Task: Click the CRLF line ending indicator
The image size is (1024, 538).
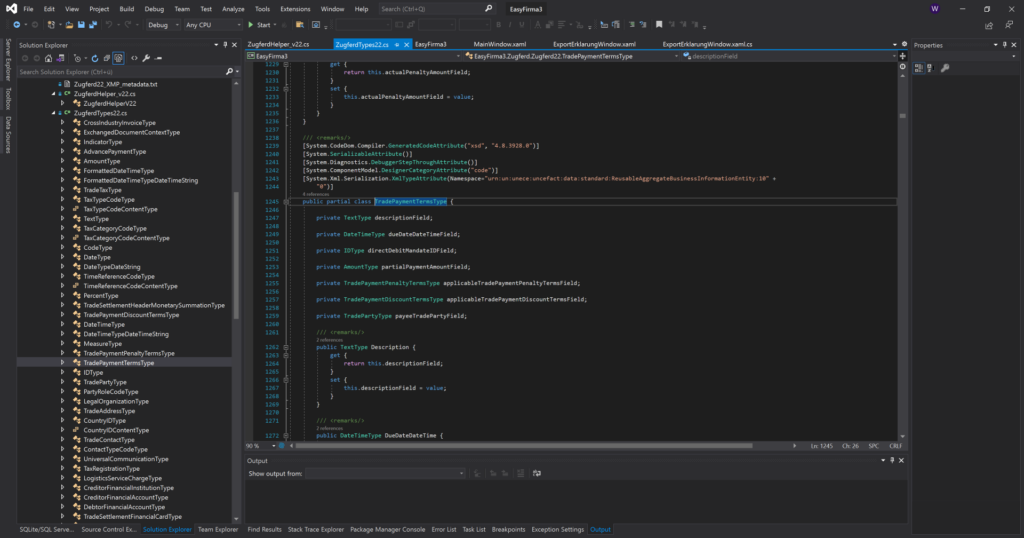Action: click(895, 446)
